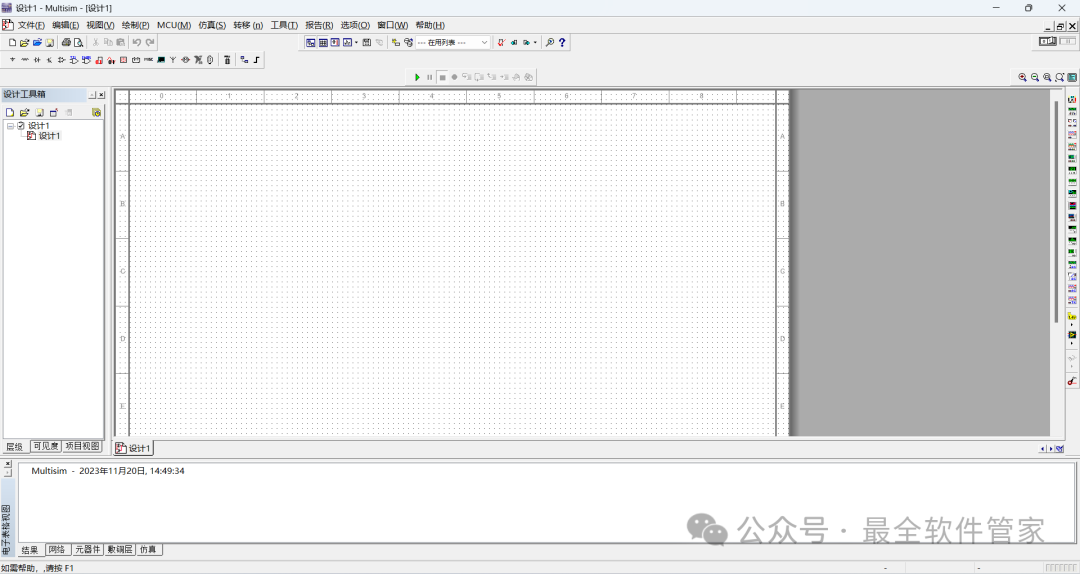Click the vertical scrollbar of the design canvas
This screenshot has height=574, width=1080.
pyautogui.click(x=1055, y=210)
